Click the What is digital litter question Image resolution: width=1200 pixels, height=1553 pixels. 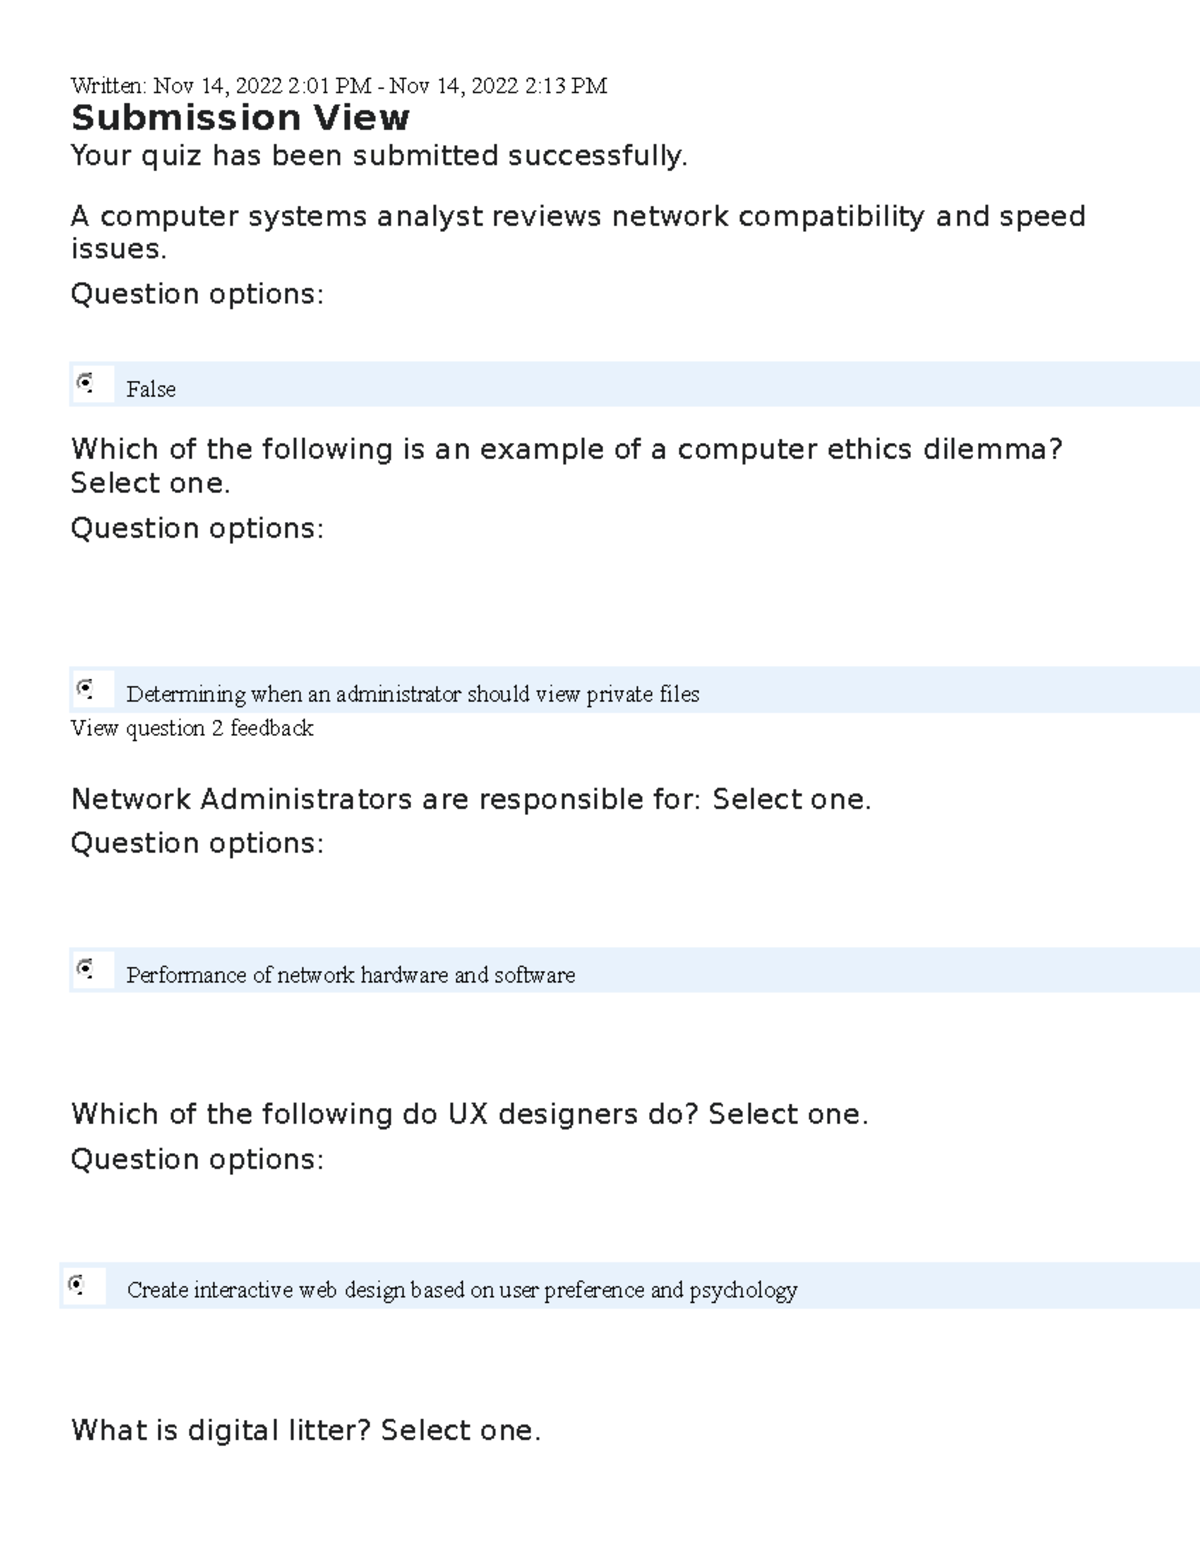305,1430
